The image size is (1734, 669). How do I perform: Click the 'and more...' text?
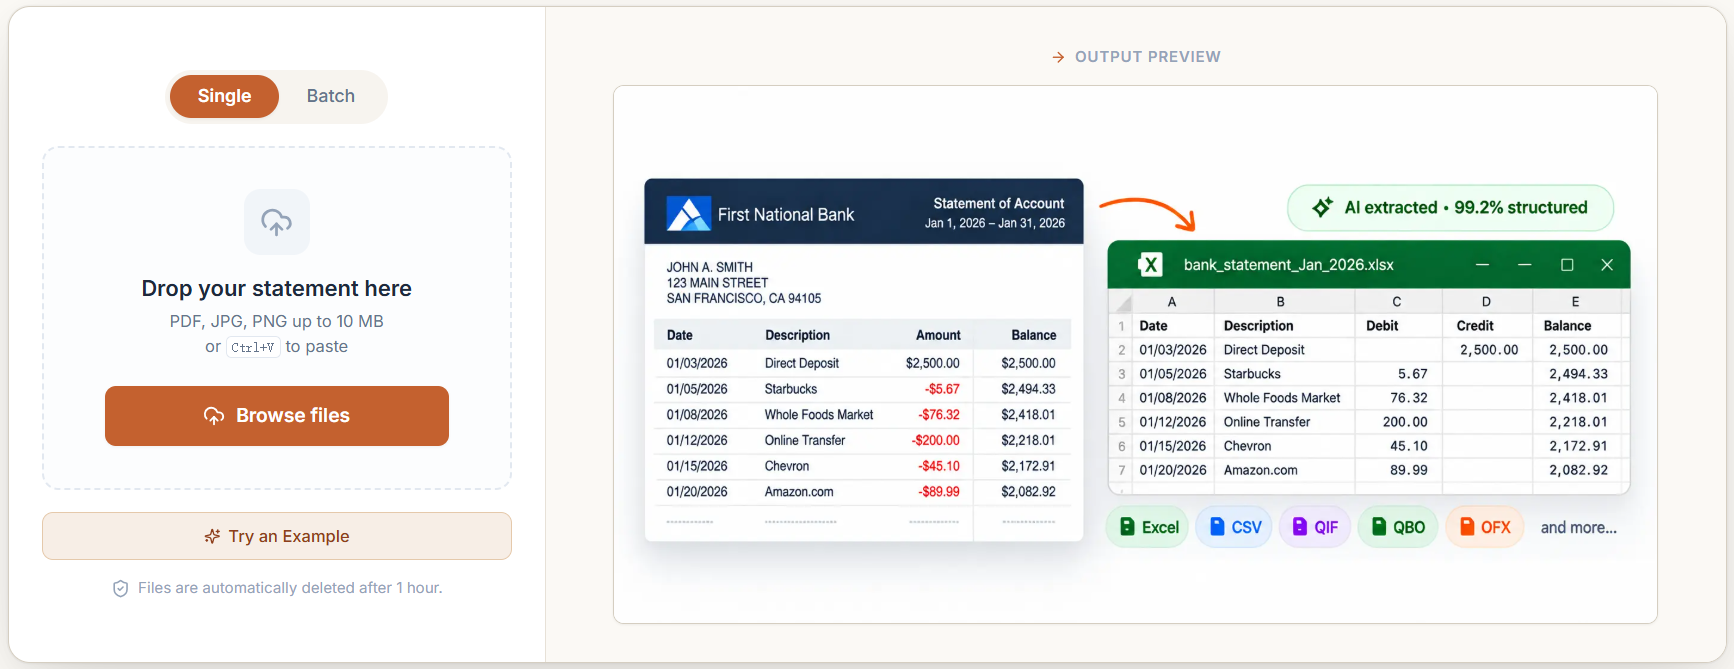pos(1578,528)
